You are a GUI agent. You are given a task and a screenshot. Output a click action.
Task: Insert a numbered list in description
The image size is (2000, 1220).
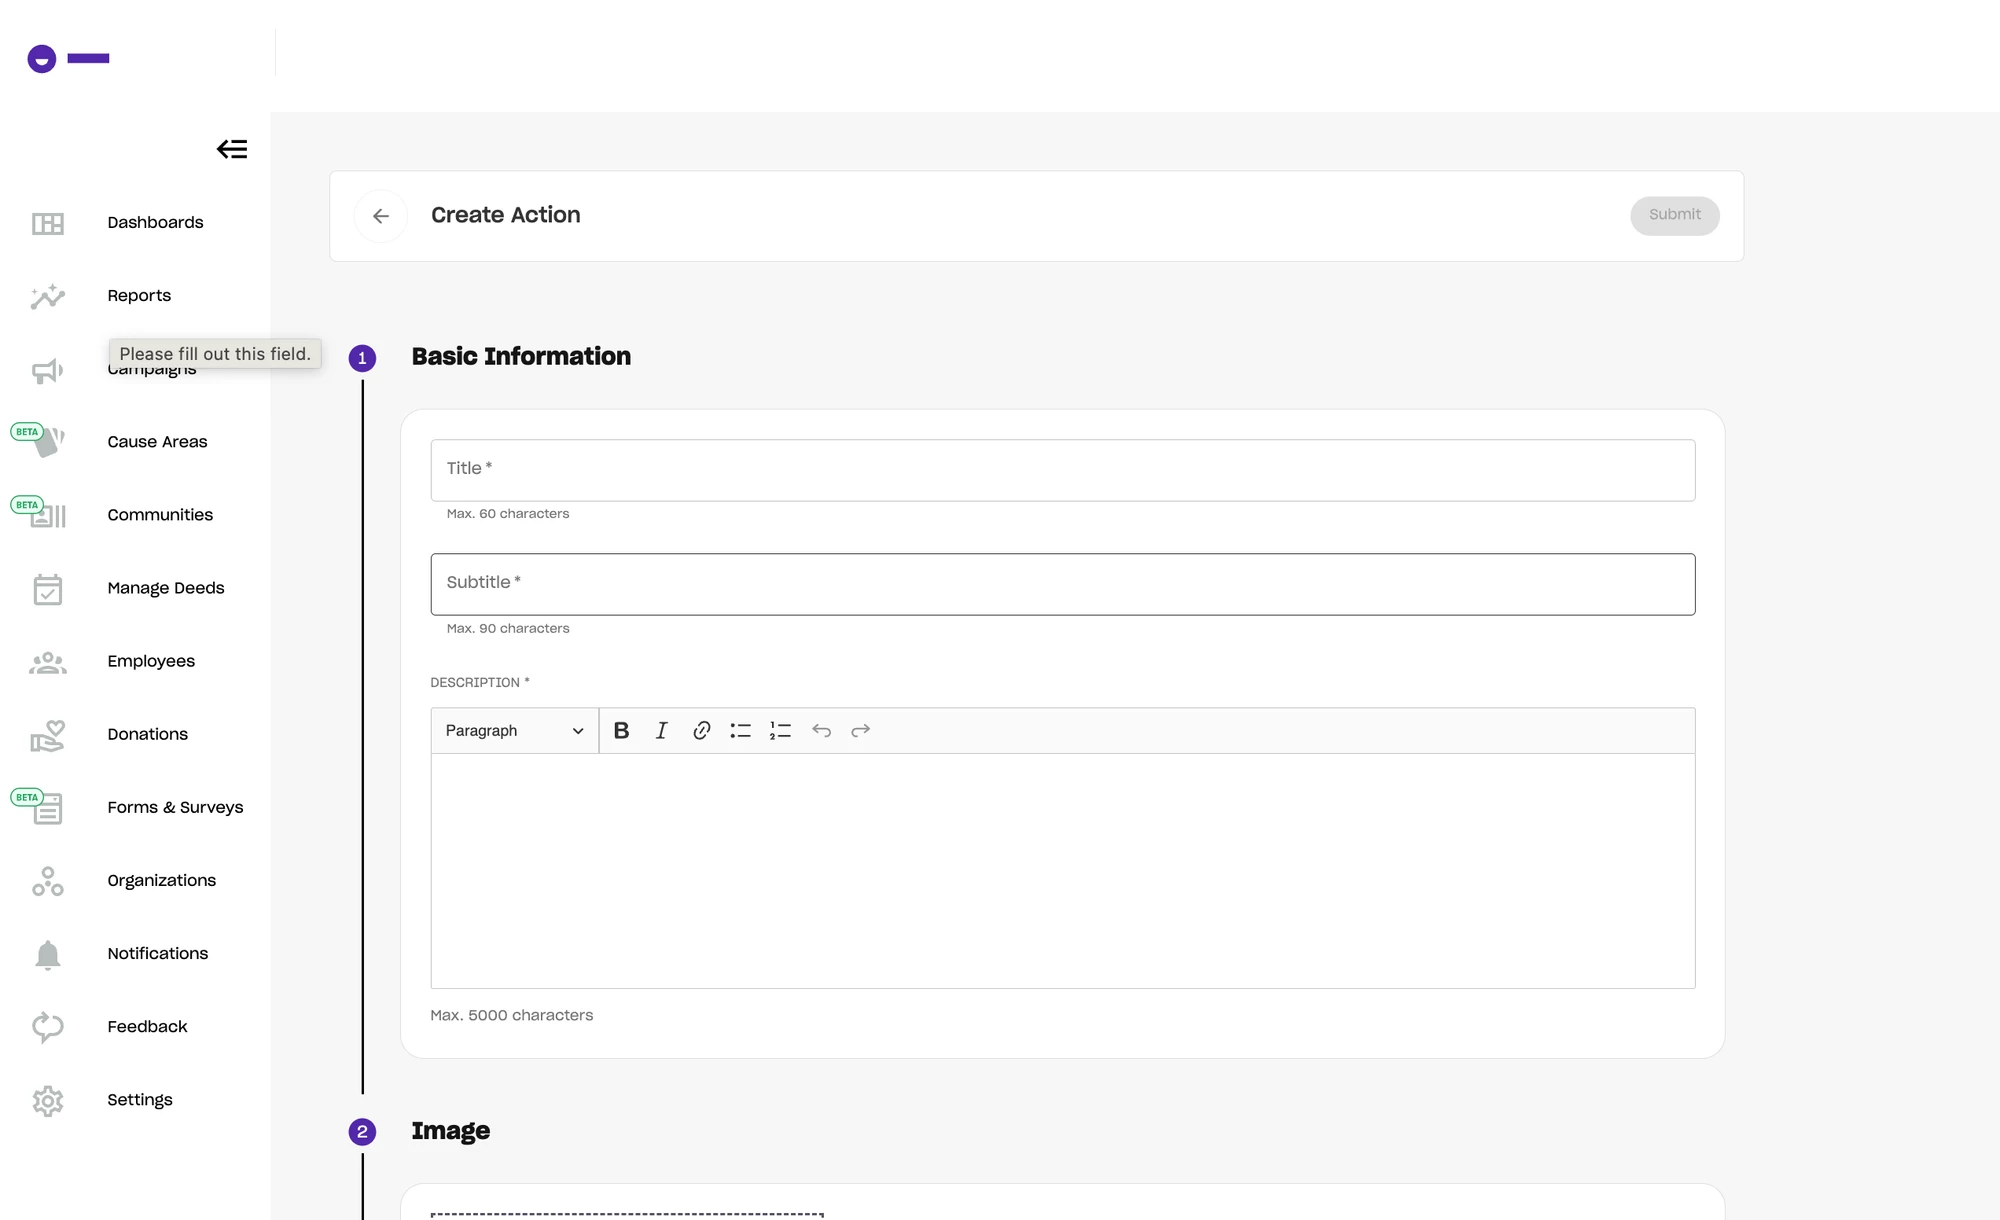pyautogui.click(x=780, y=731)
